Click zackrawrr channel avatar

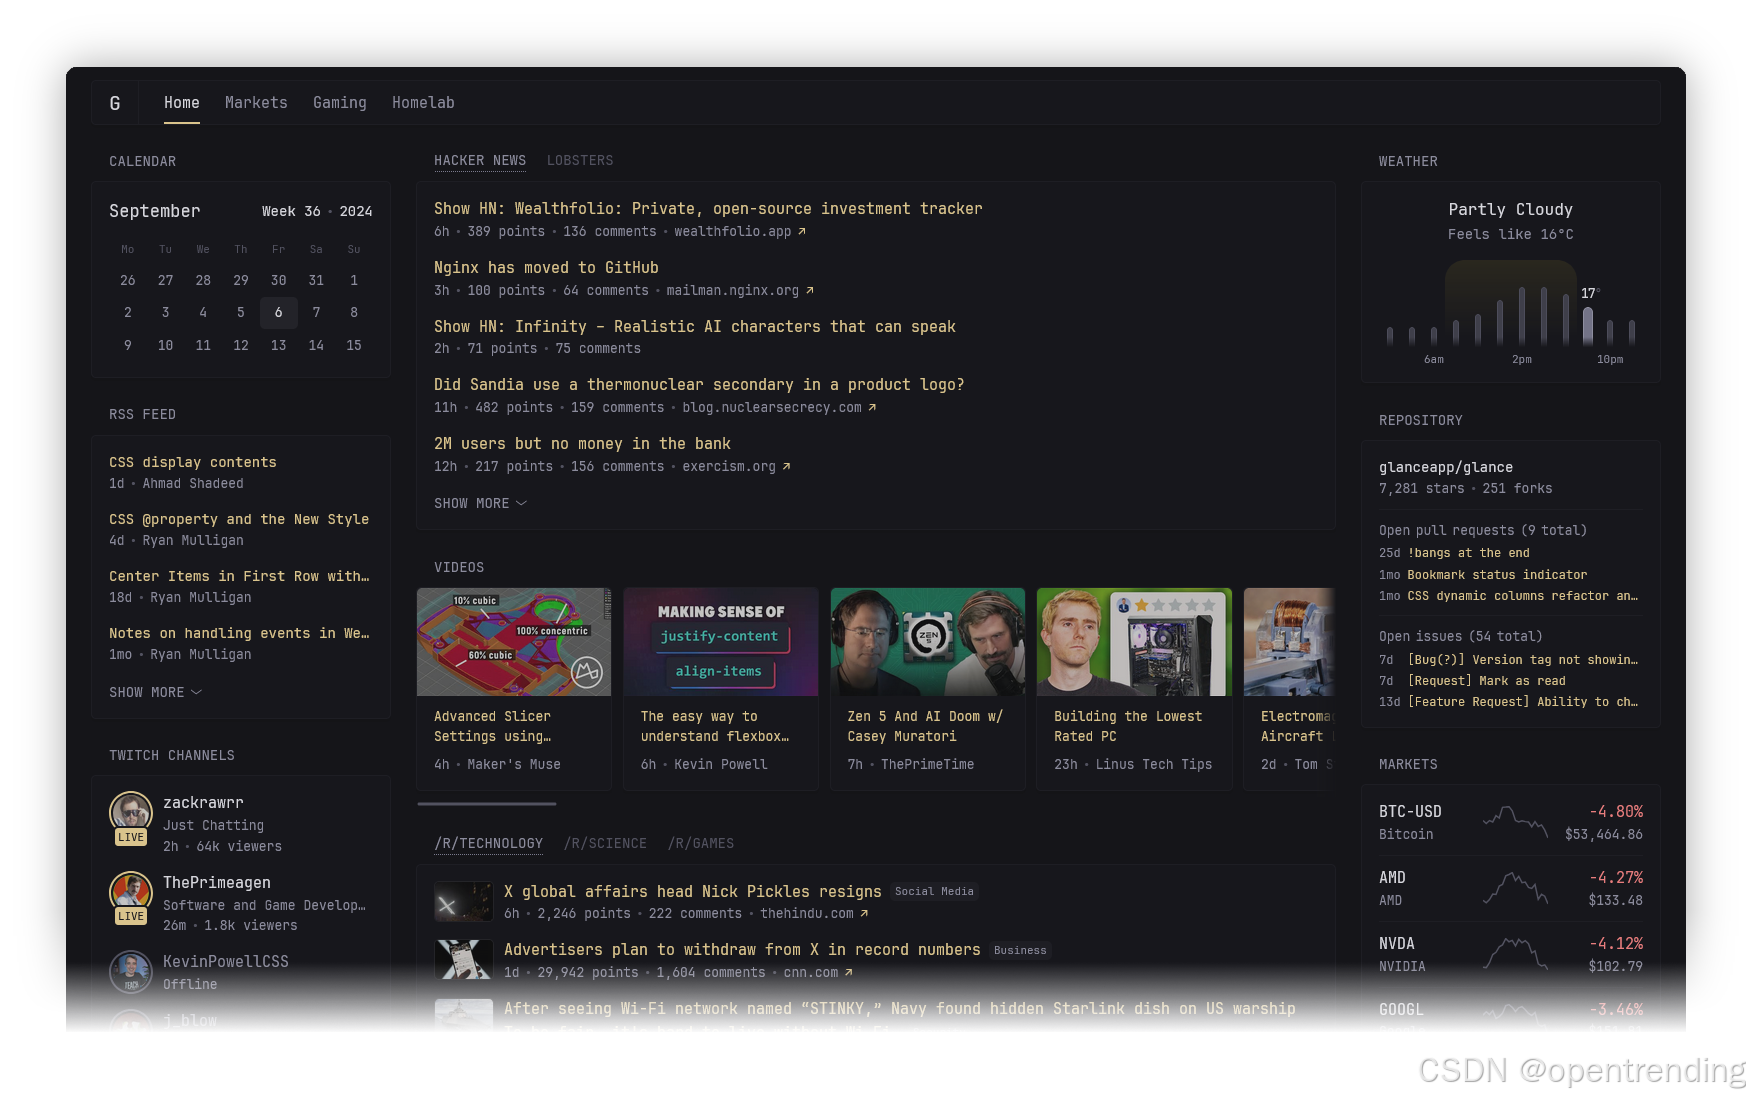coord(131,813)
